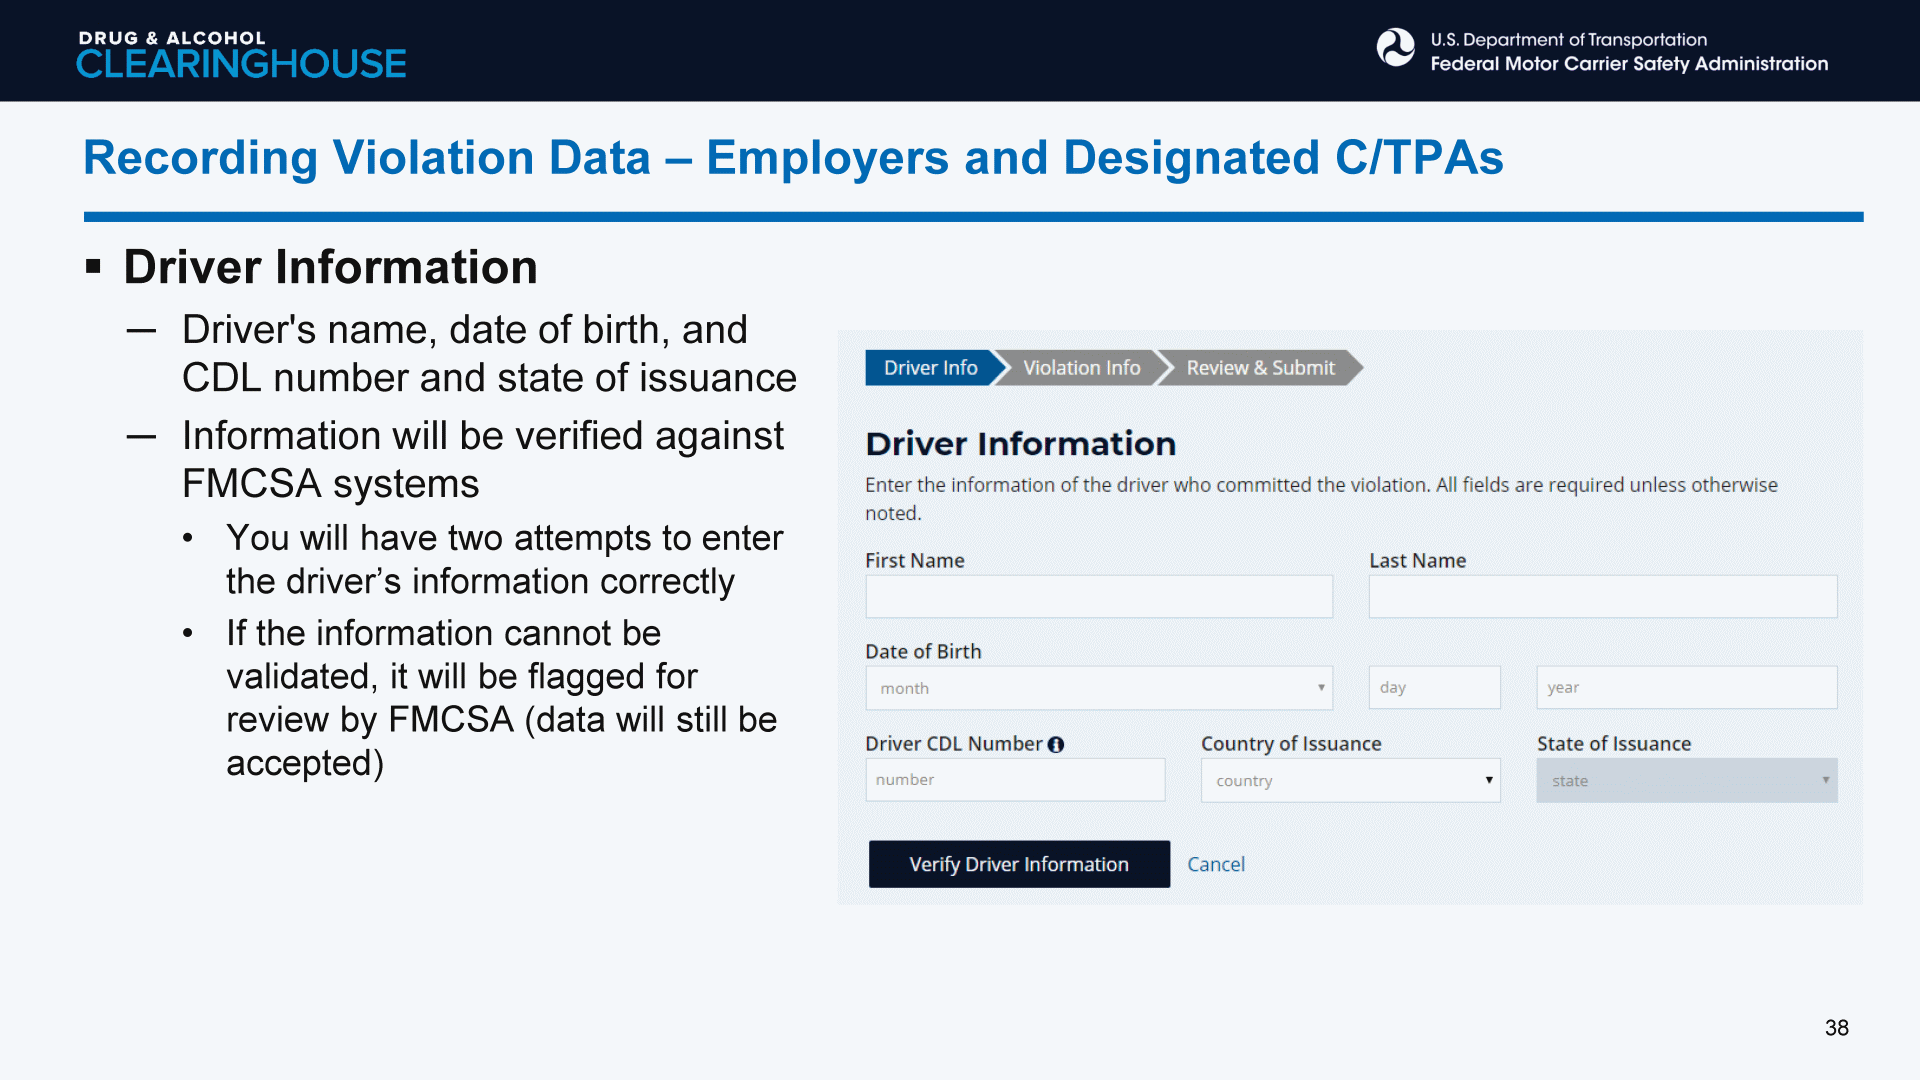Click the Federal Motor Carrier Safety Administration text
Viewport: 1920px width, 1080px height.
click(1628, 64)
